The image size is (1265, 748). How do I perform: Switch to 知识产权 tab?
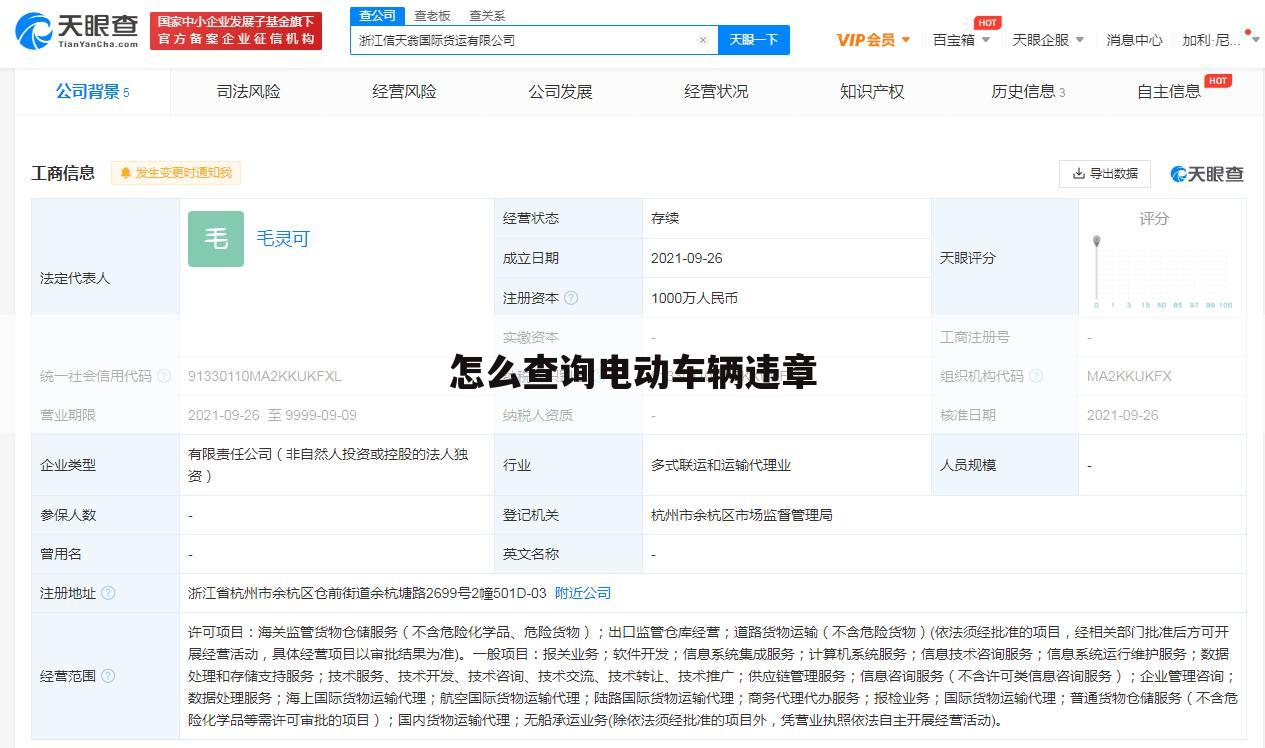[872, 91]
